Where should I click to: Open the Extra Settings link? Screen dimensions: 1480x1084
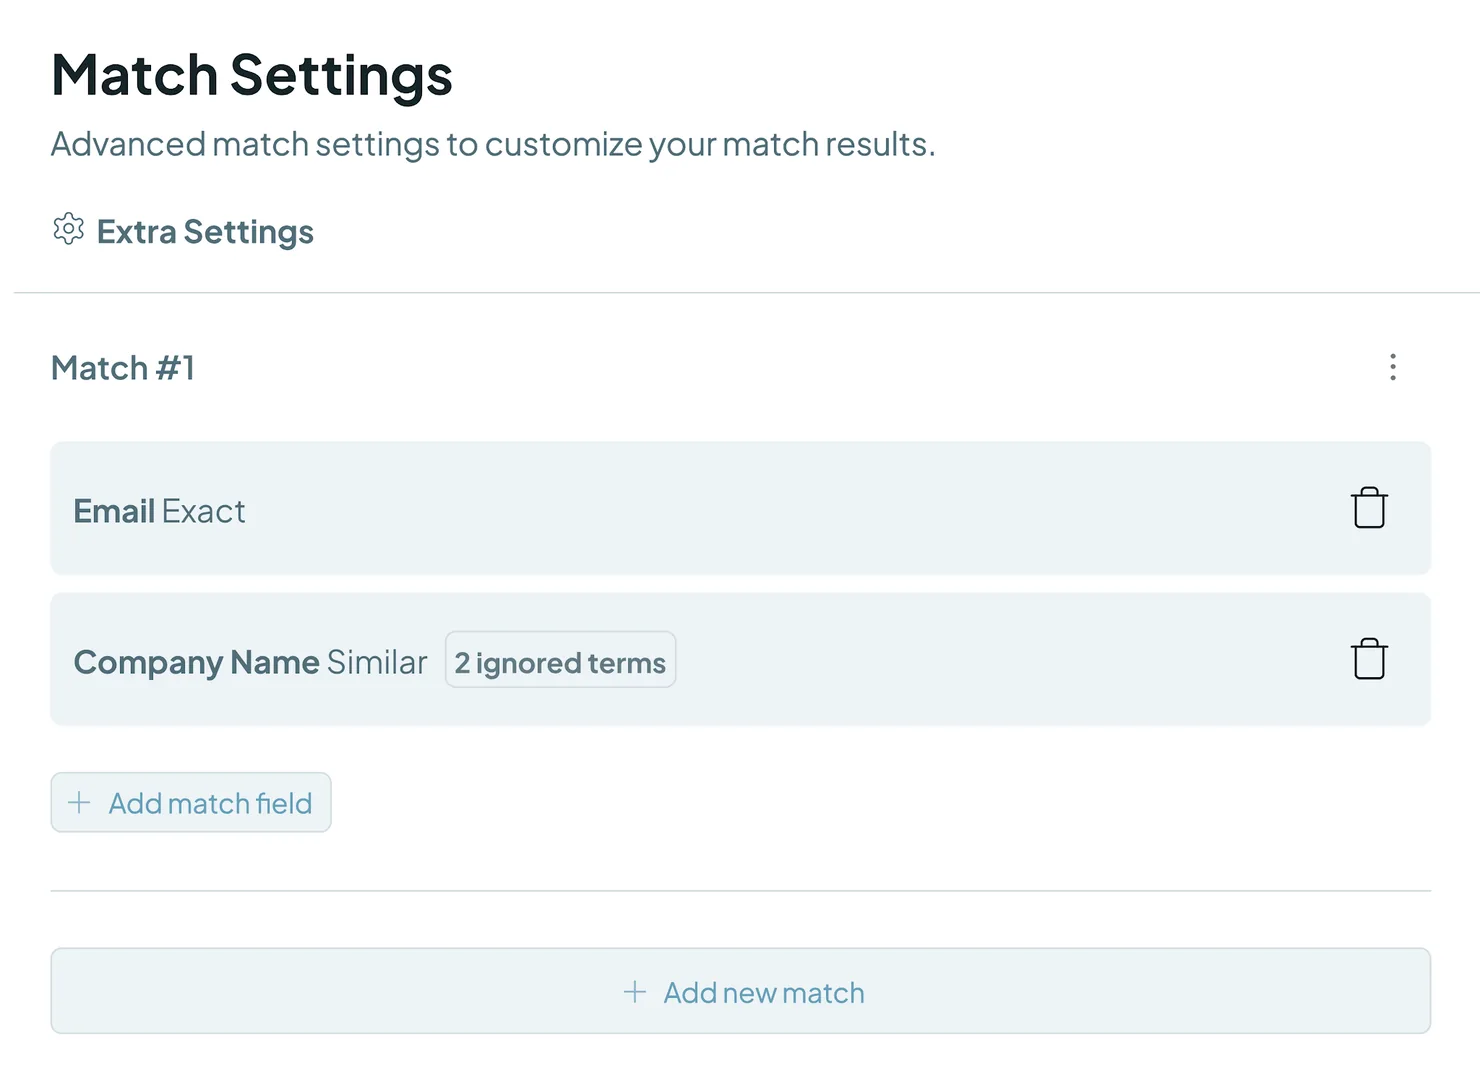tap(205, 232)
